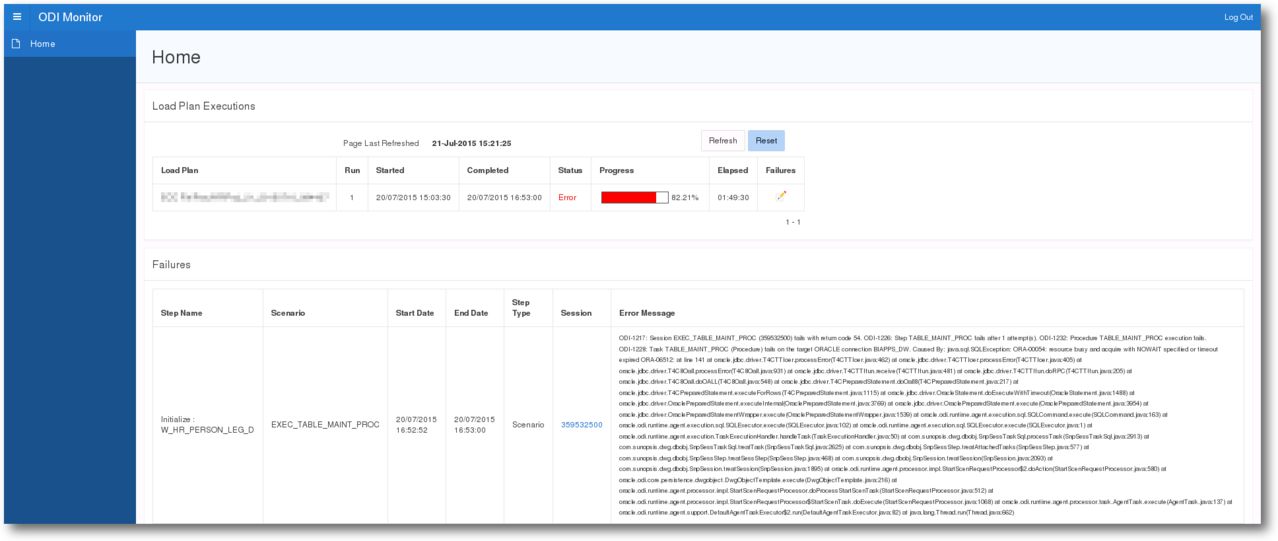Click the Scenario step type cell
1278x541 pixels.
[x=528, y=425]
